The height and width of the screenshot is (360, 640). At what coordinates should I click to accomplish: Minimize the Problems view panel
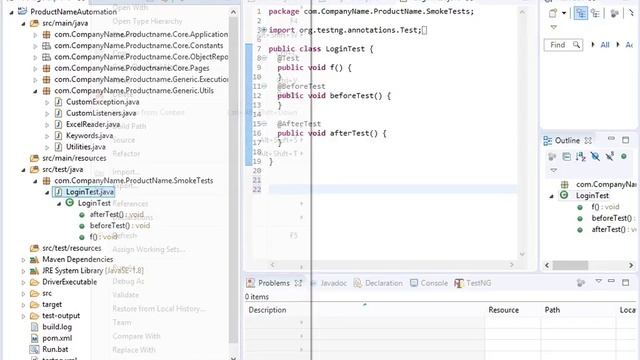(611, 281)
